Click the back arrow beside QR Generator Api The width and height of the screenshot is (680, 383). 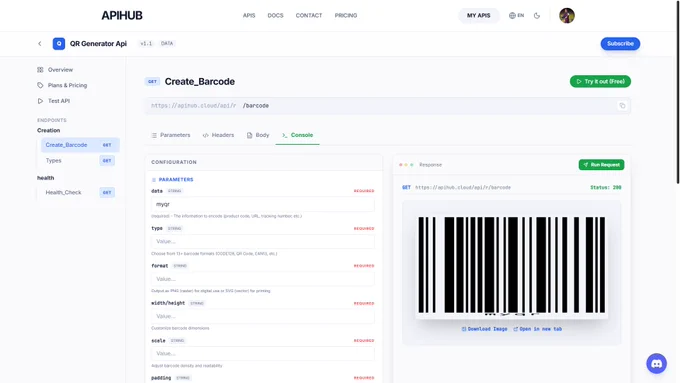[x=39, y=43]
